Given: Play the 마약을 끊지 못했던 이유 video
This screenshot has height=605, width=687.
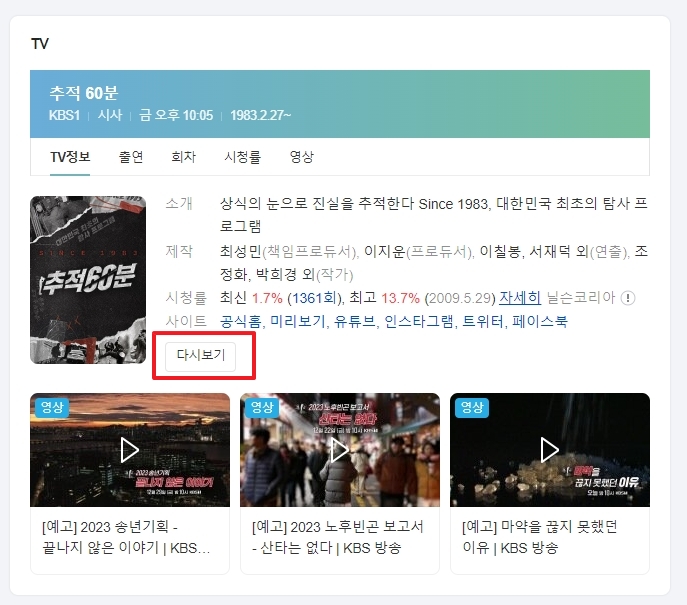Looking at the screenshot, I should click(549, 450).
